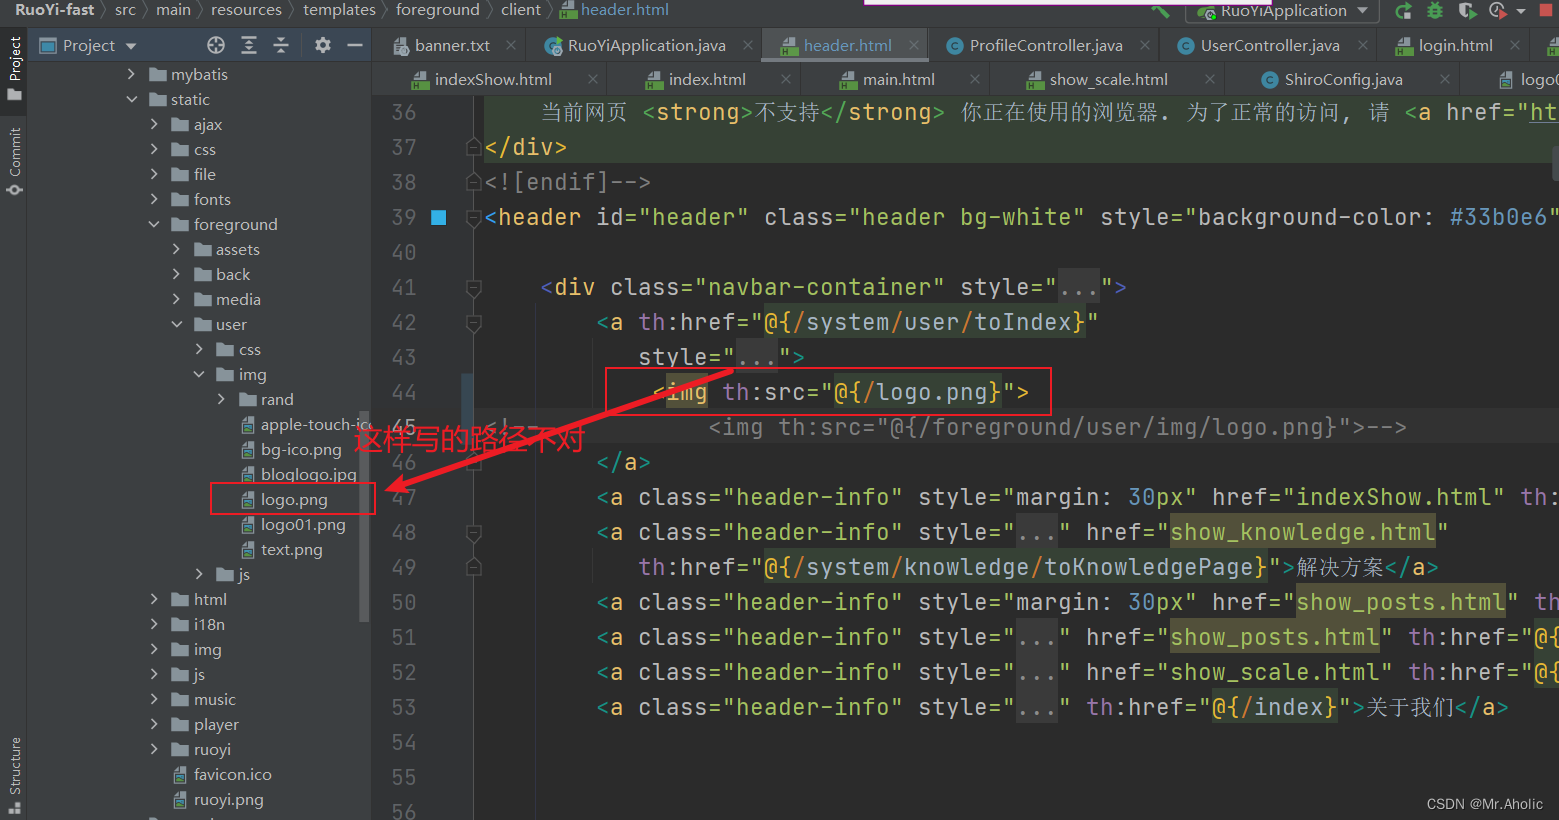This screenshot has height=820, width=1559.
Task: Switch to UserController.java editor tab
Action: (x=1270, y=45)
